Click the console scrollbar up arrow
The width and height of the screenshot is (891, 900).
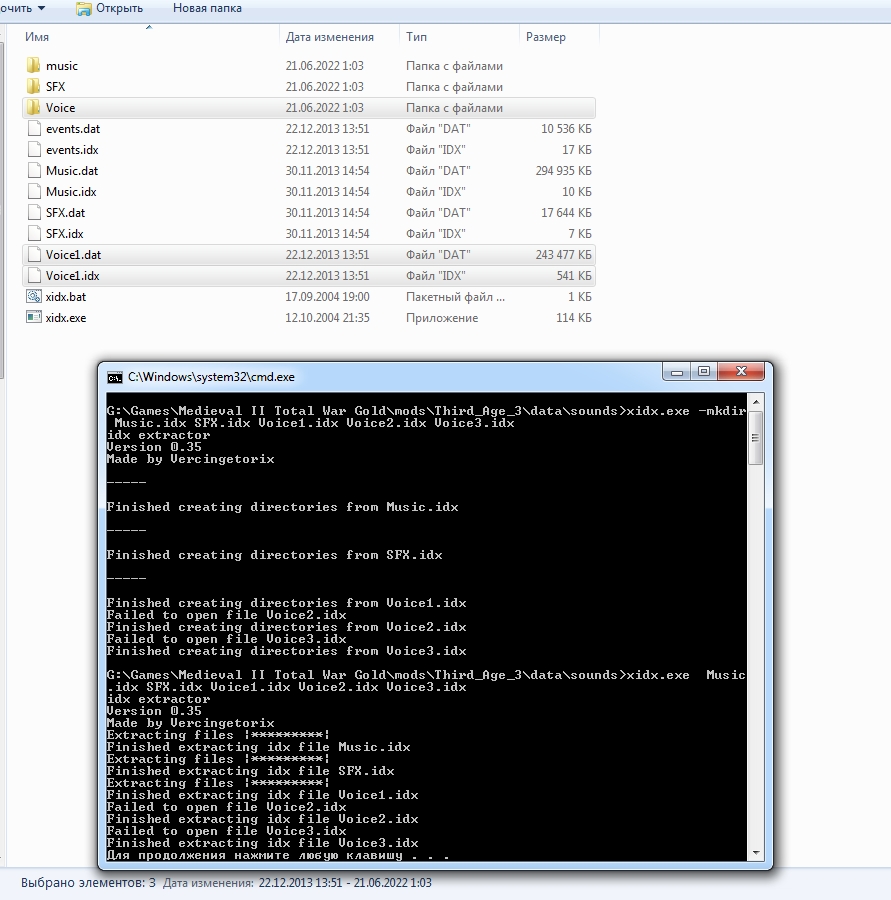pos(756,402)
